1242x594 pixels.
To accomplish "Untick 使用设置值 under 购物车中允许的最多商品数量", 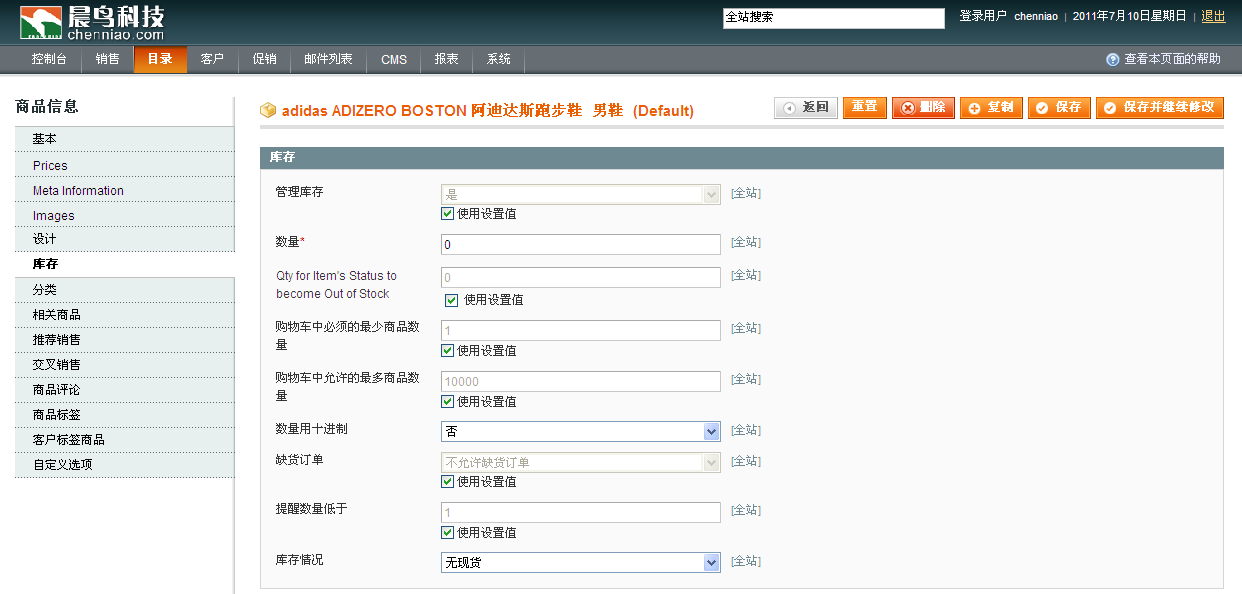I will (x=447, y=402).
